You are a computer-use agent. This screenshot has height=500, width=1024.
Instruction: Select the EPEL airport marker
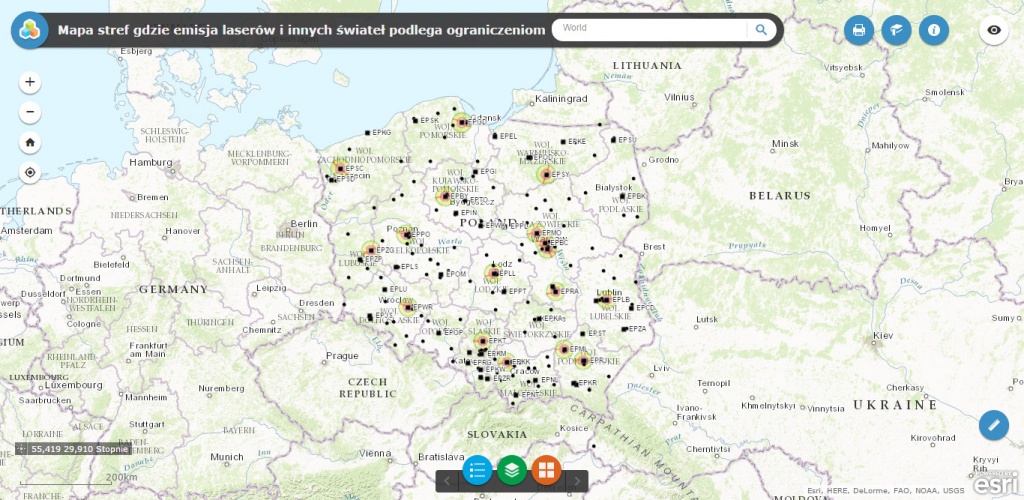coord(495,136)
